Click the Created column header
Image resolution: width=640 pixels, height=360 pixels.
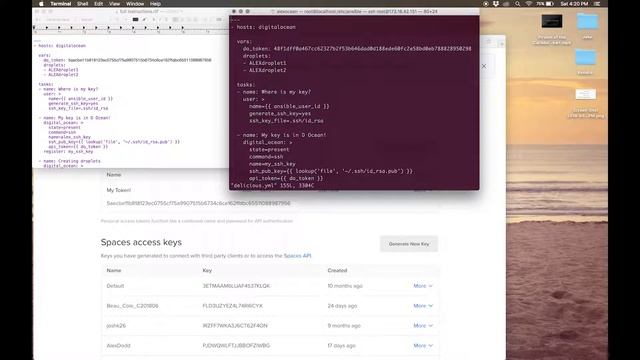click(337, 270)
